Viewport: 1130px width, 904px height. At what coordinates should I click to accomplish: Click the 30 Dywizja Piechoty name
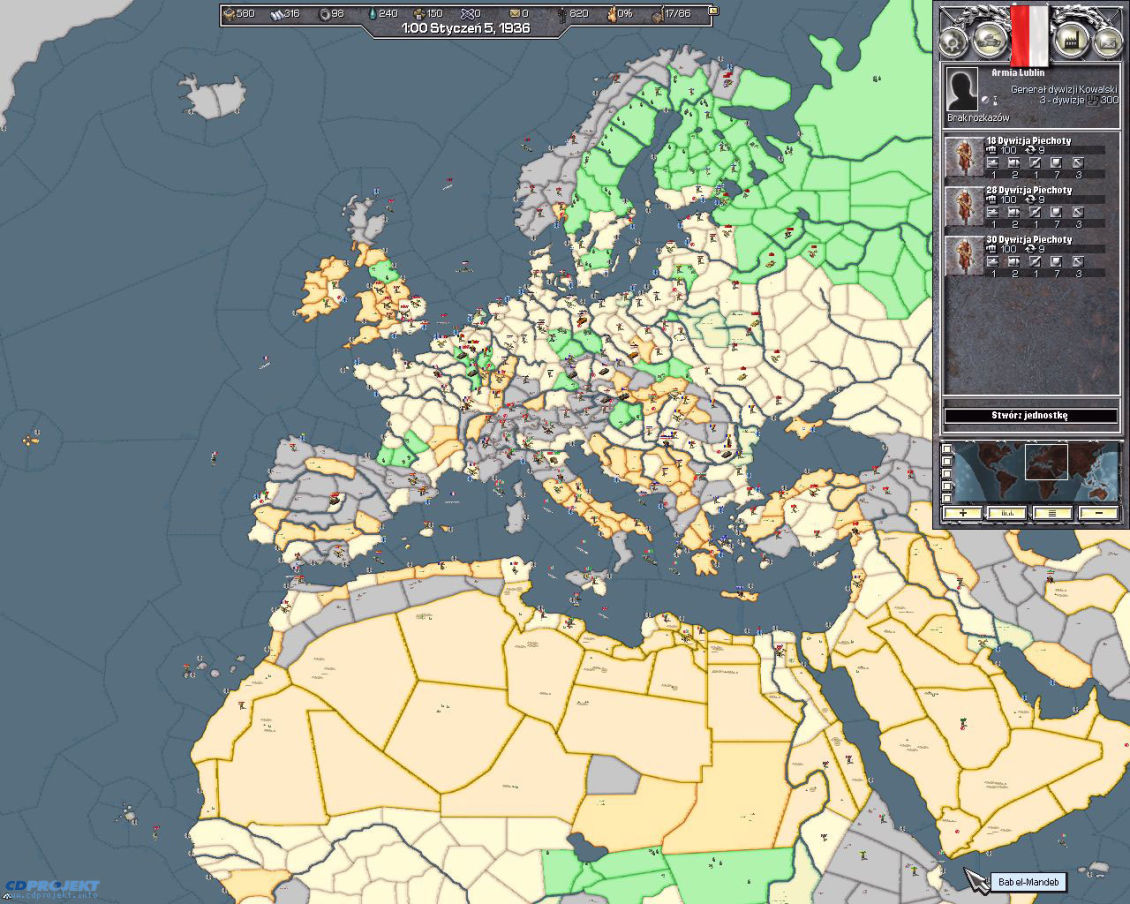[x=1028, y=239]
